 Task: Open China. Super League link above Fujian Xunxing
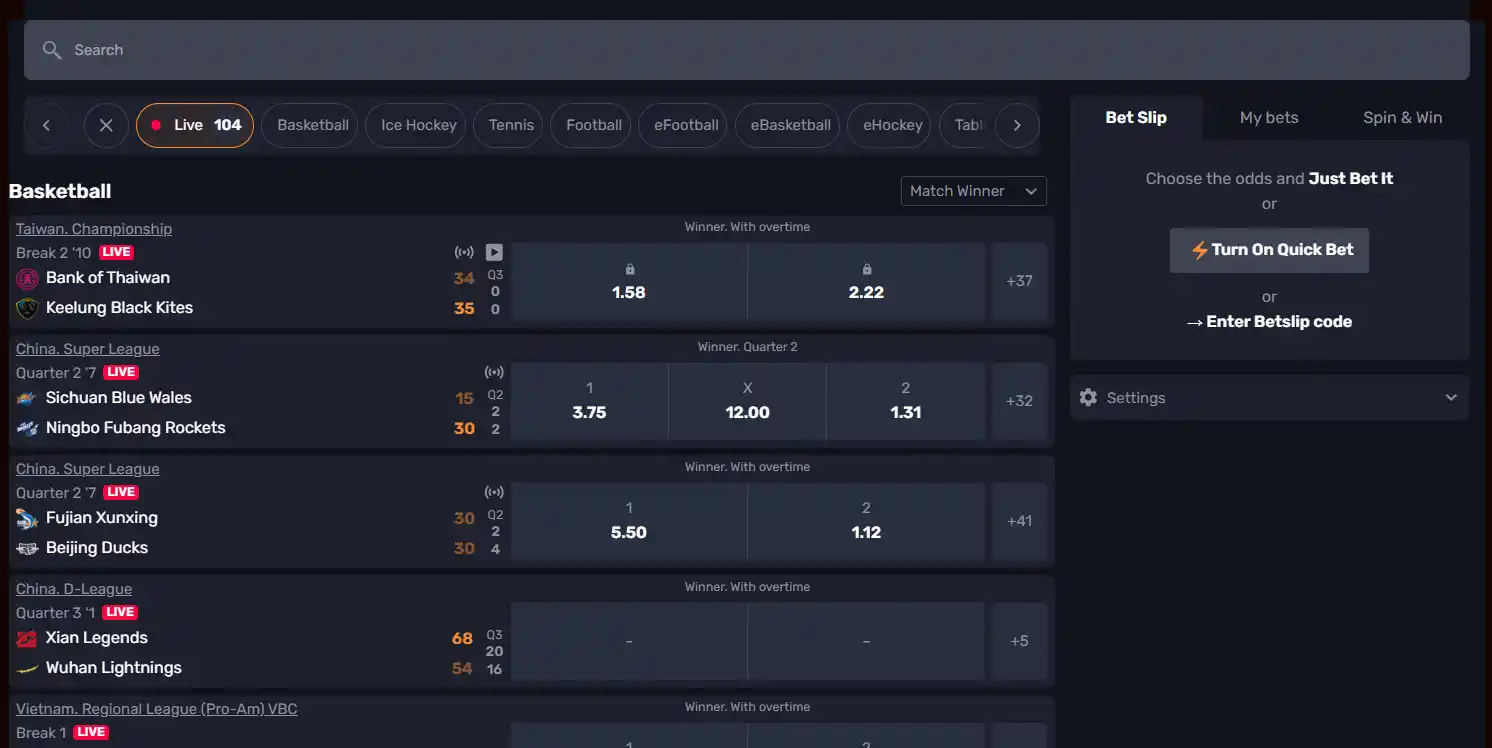pos(88,469)
